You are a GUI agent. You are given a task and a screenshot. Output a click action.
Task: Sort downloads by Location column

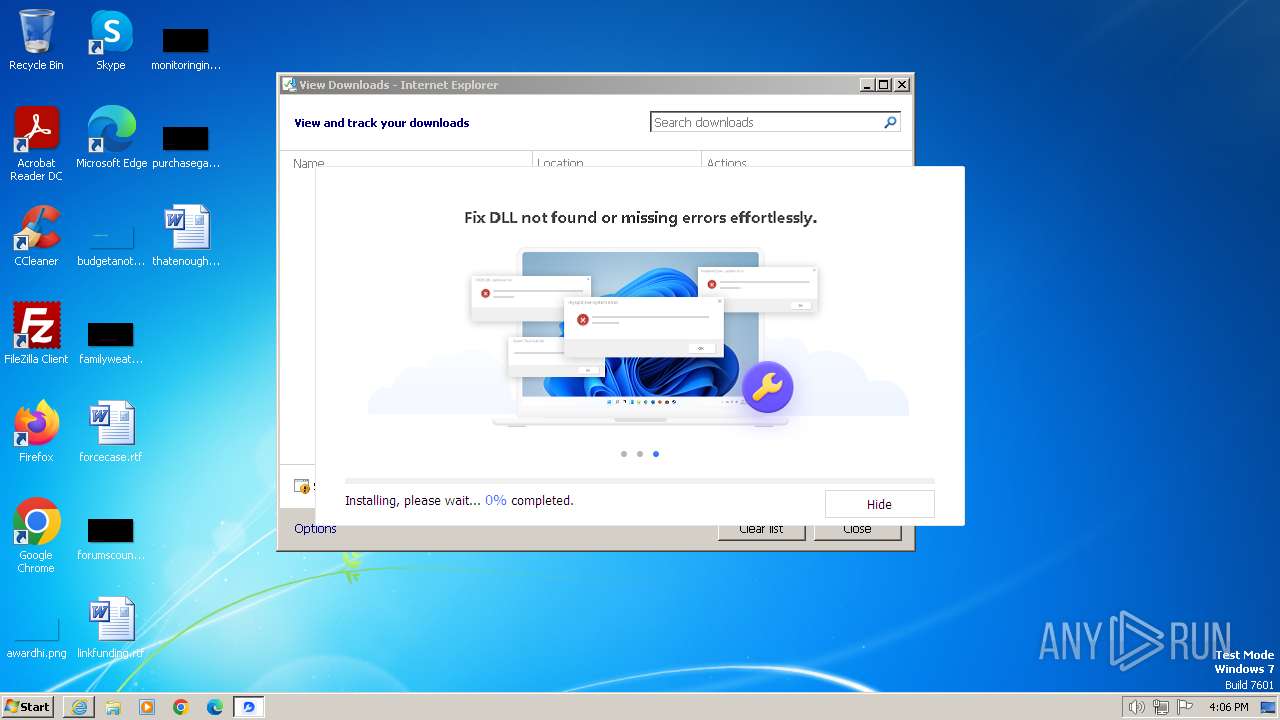pos(560,162)
